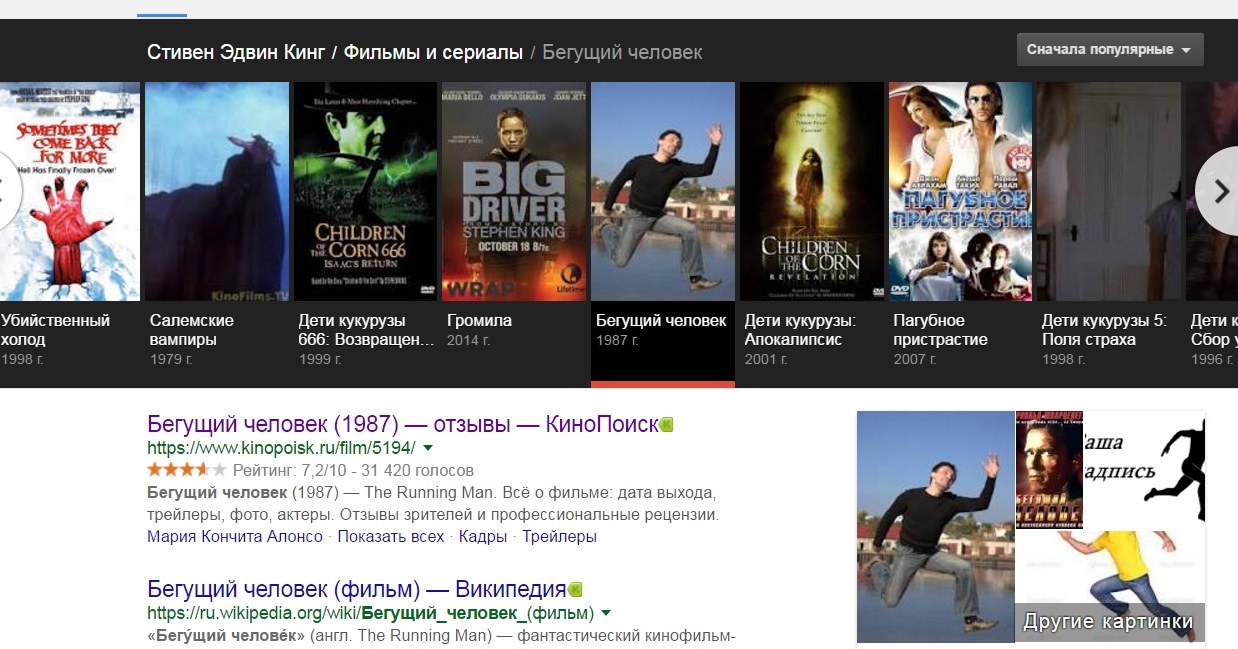The height and width of the screenshot is (649, 1238).
Task: Click green icon next to Википедия title
Action: pyautogui.click(x=575, y=590)
